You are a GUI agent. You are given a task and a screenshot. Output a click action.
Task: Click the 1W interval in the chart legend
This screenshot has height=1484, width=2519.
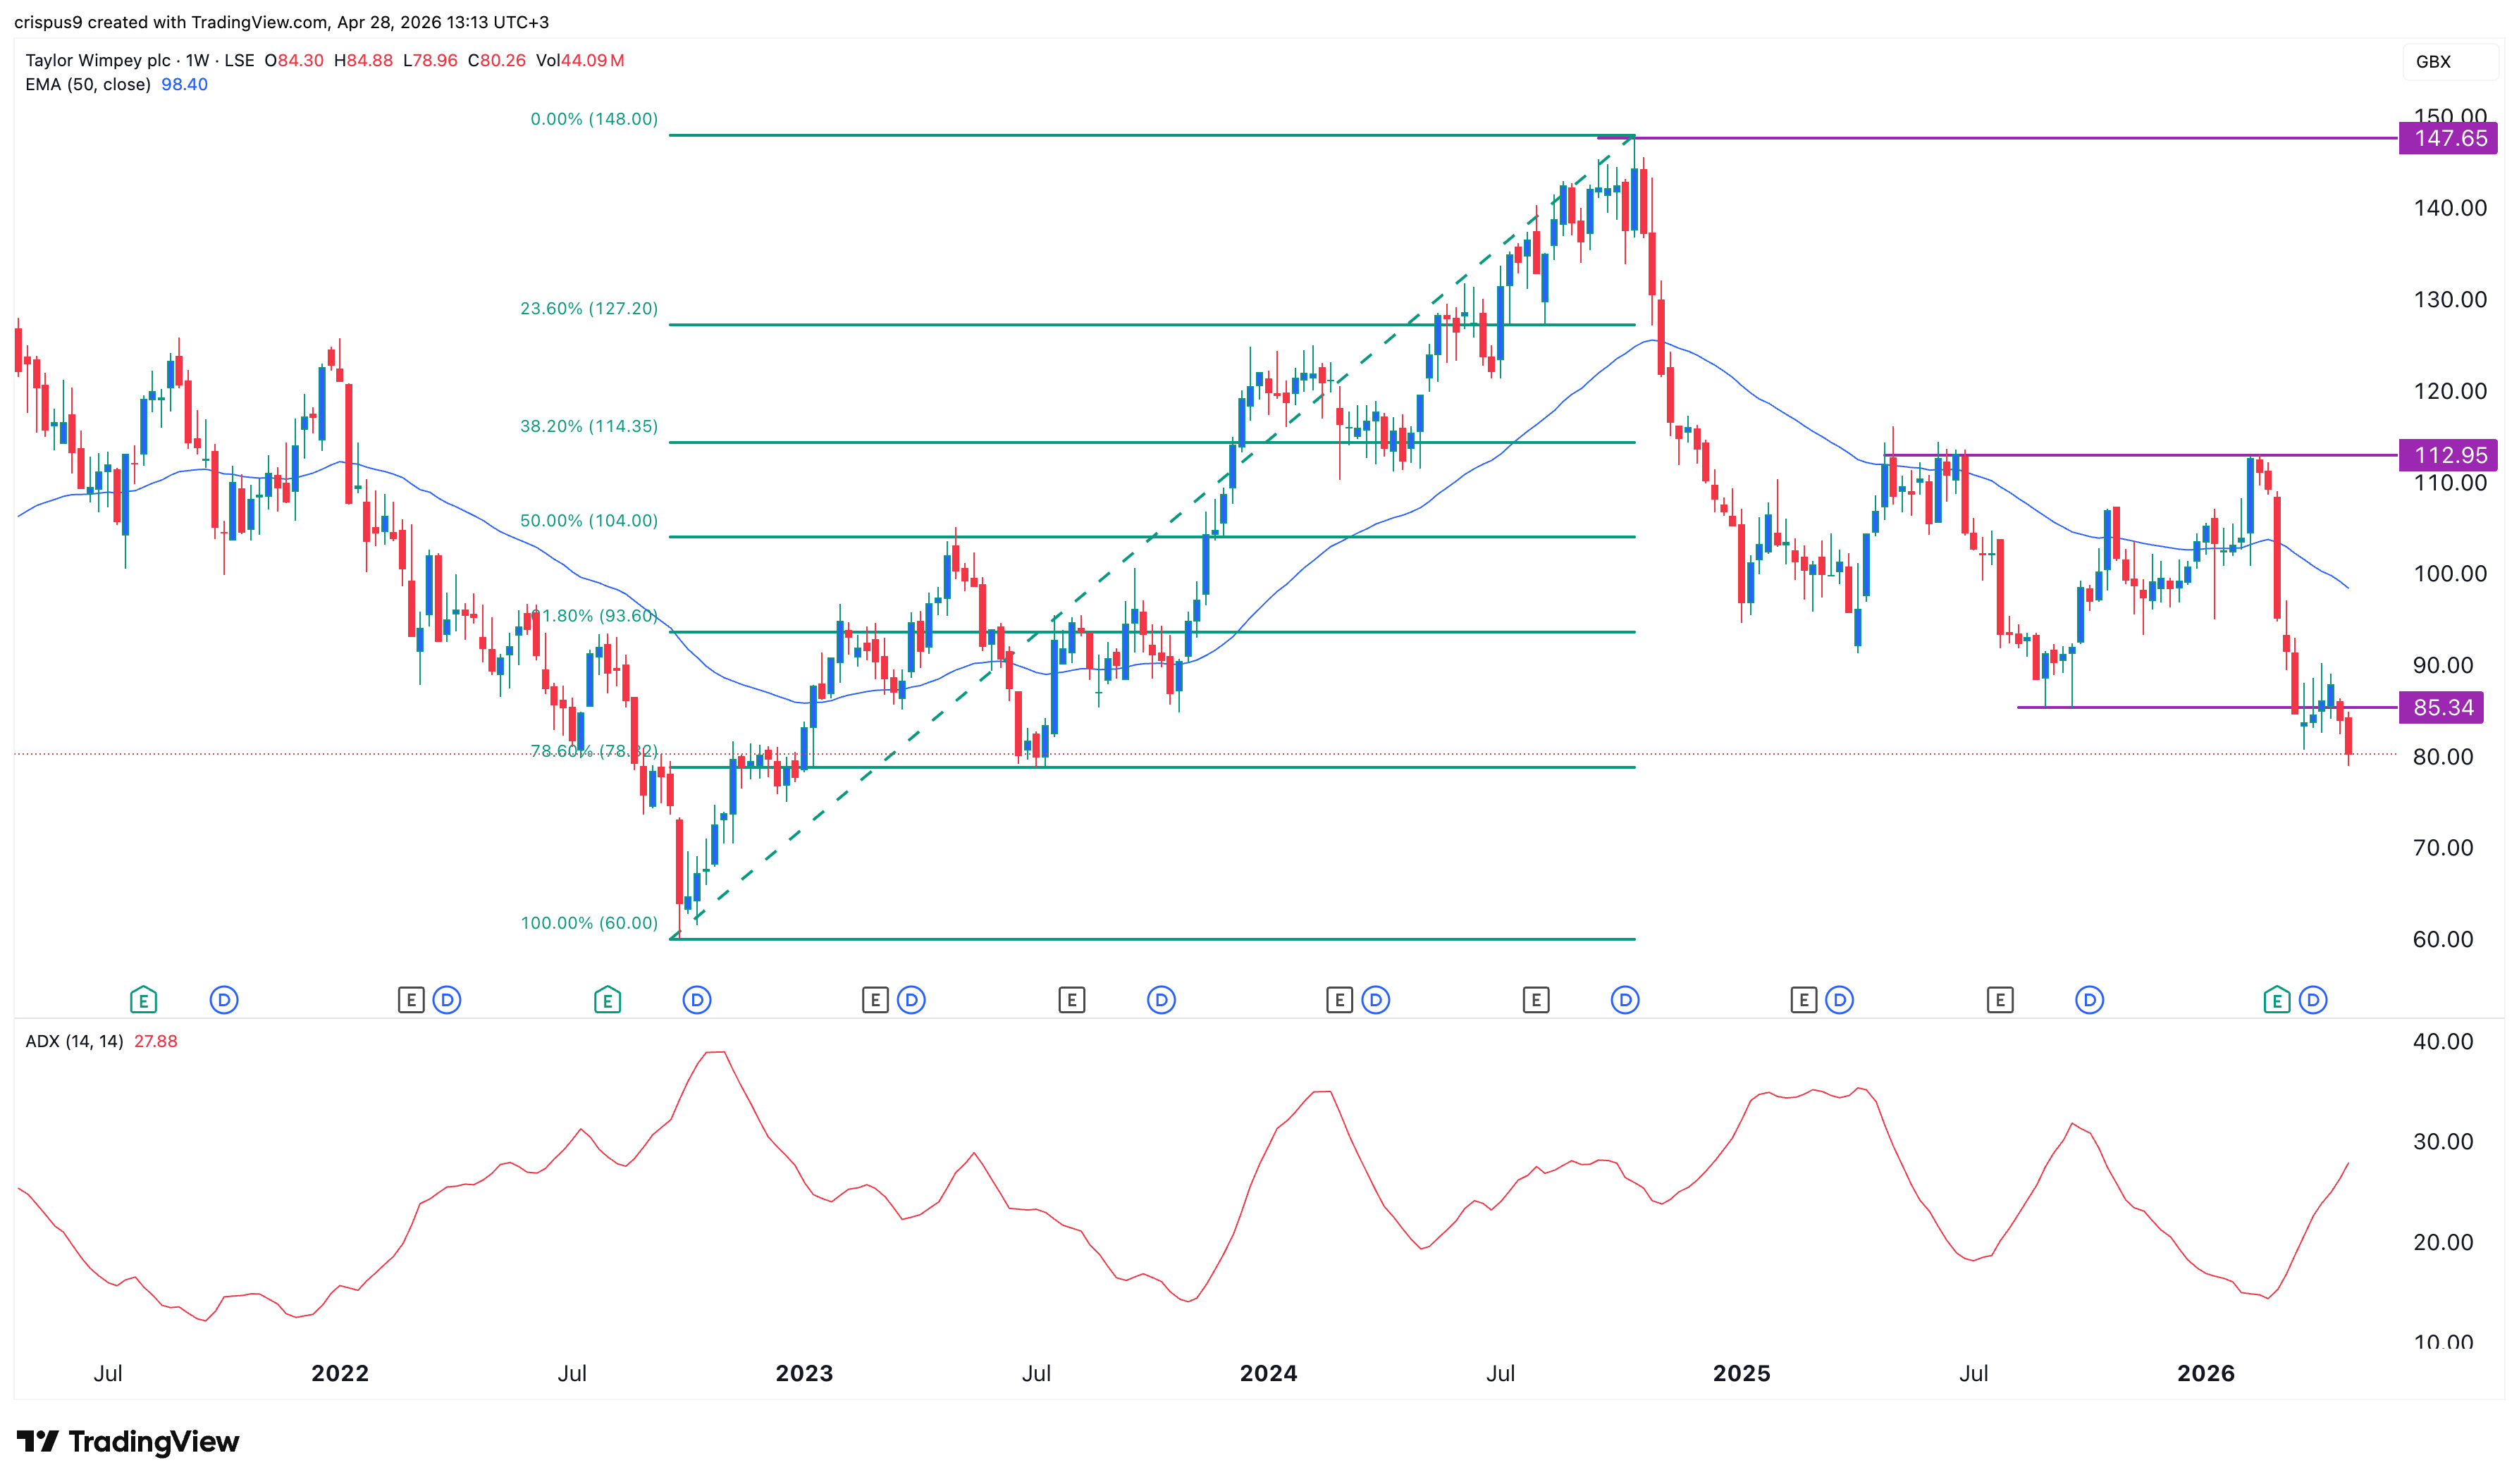tap(197, 61)
